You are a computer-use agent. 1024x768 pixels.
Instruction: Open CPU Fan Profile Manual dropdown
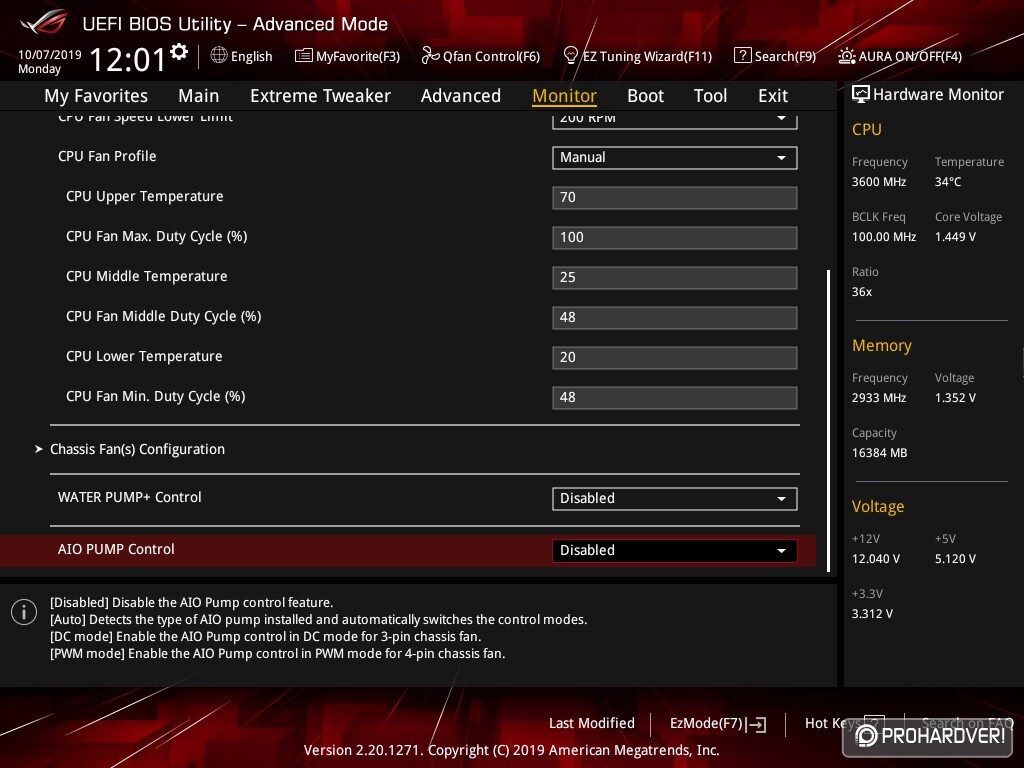(675, 157)
